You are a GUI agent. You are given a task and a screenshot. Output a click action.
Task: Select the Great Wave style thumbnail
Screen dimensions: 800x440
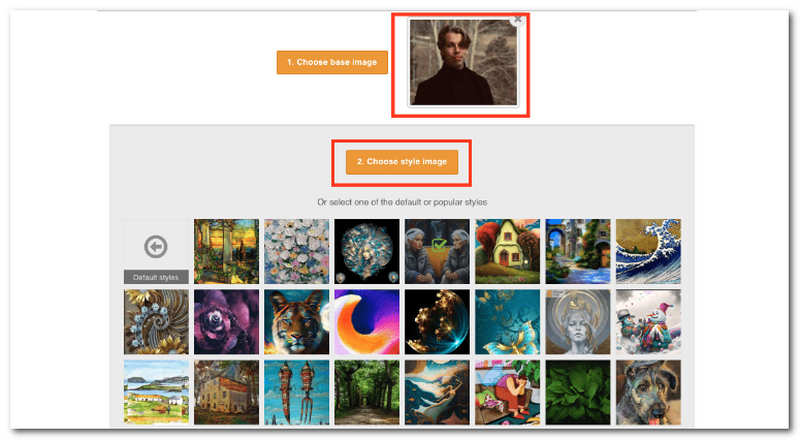pyautogui.click(x=648, y=252)
